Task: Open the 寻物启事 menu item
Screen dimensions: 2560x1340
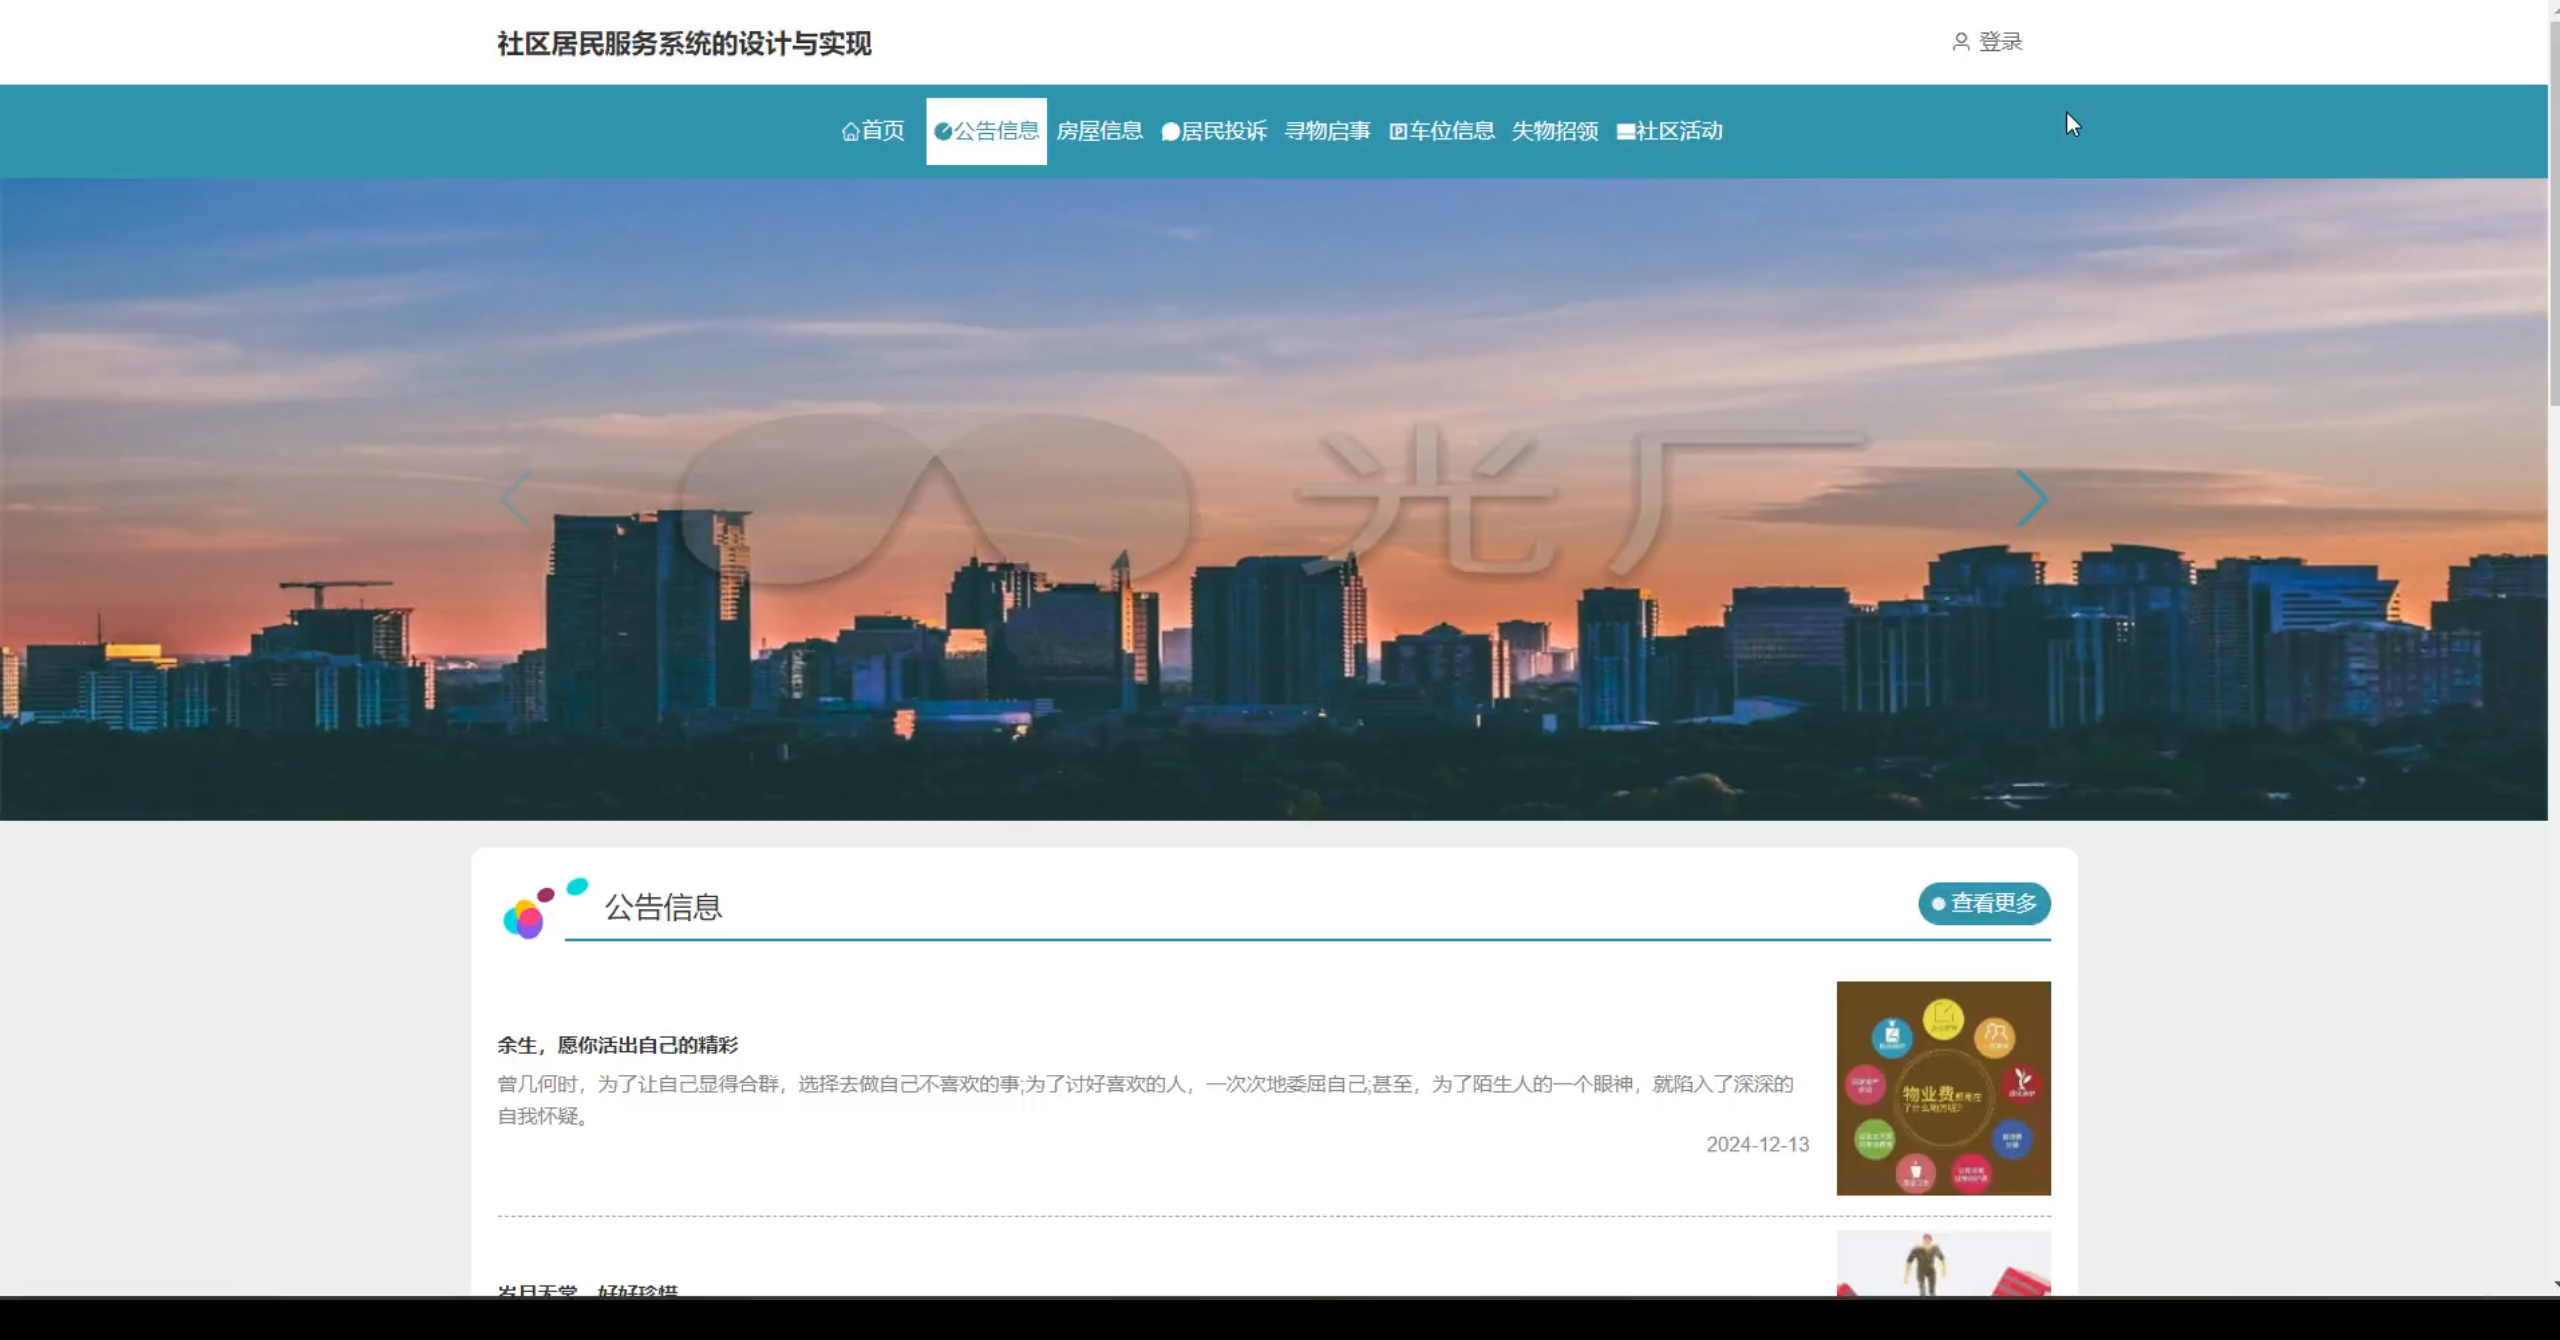Action: click(x=1327, y=131)
